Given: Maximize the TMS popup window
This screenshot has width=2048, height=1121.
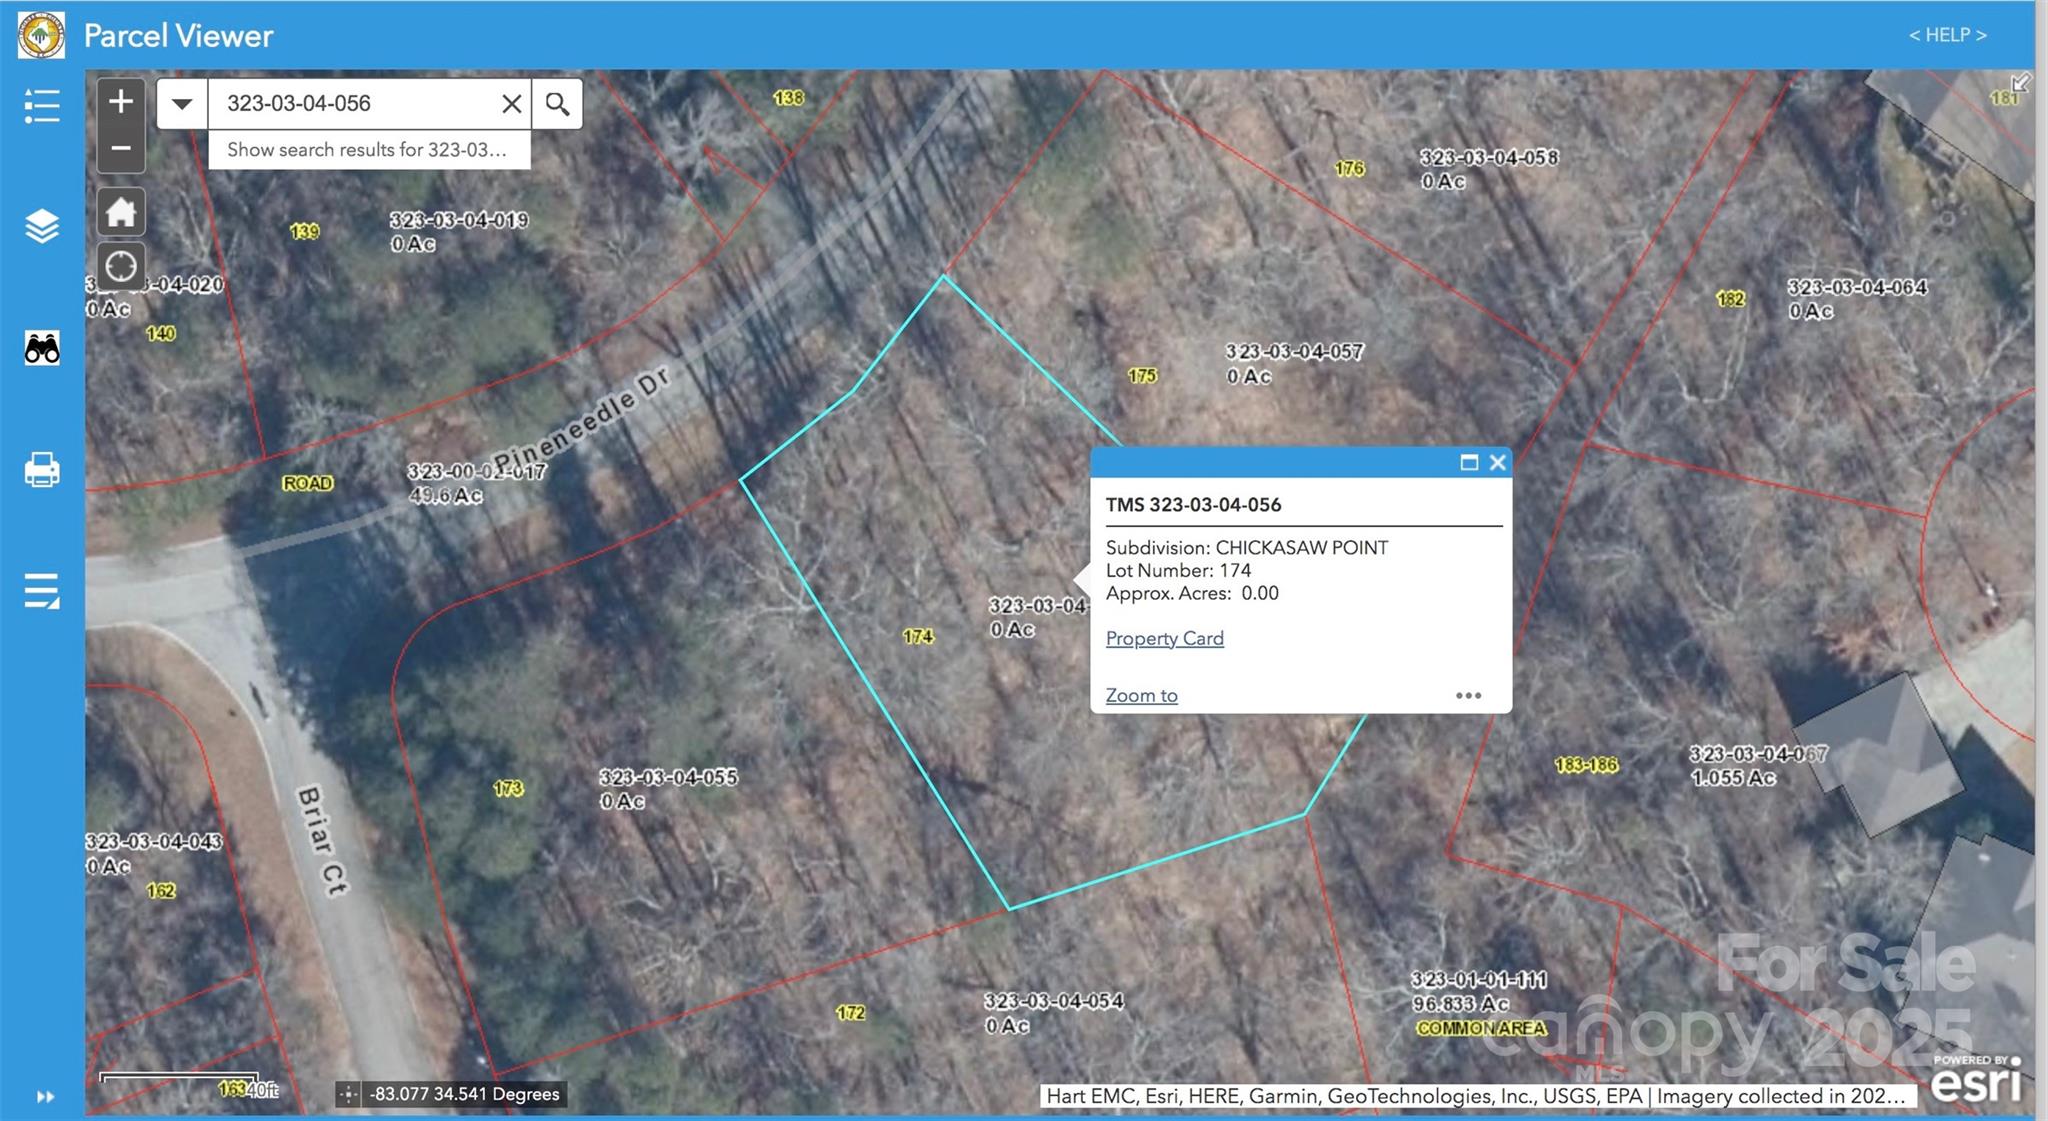Looking at the screenshot, I should point(1469,462).
